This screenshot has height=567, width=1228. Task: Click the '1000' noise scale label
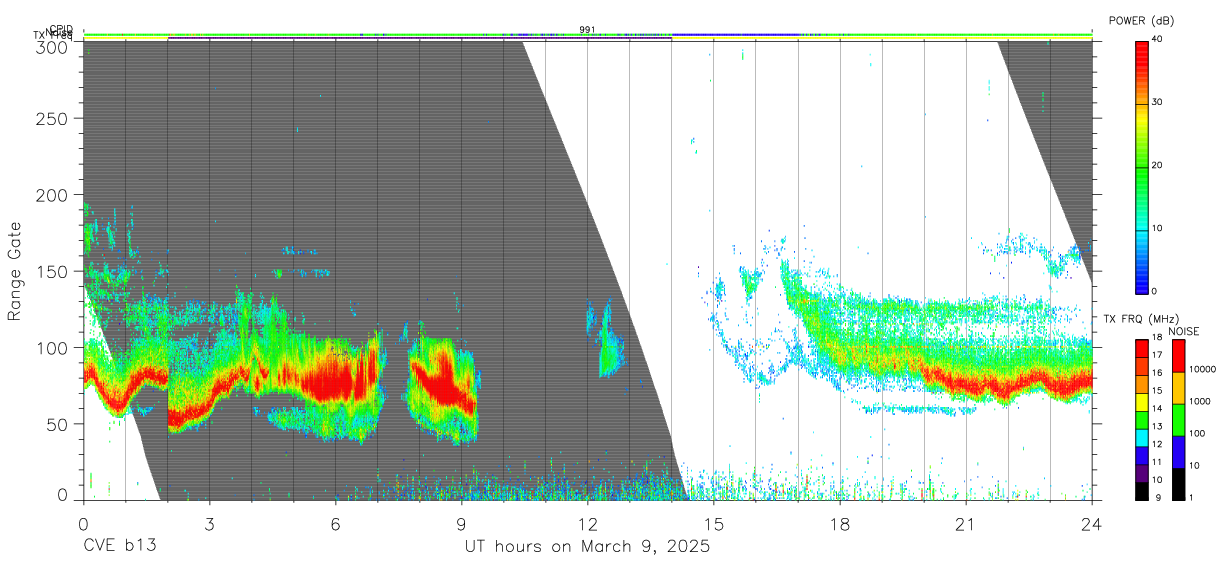(1199, 402)
